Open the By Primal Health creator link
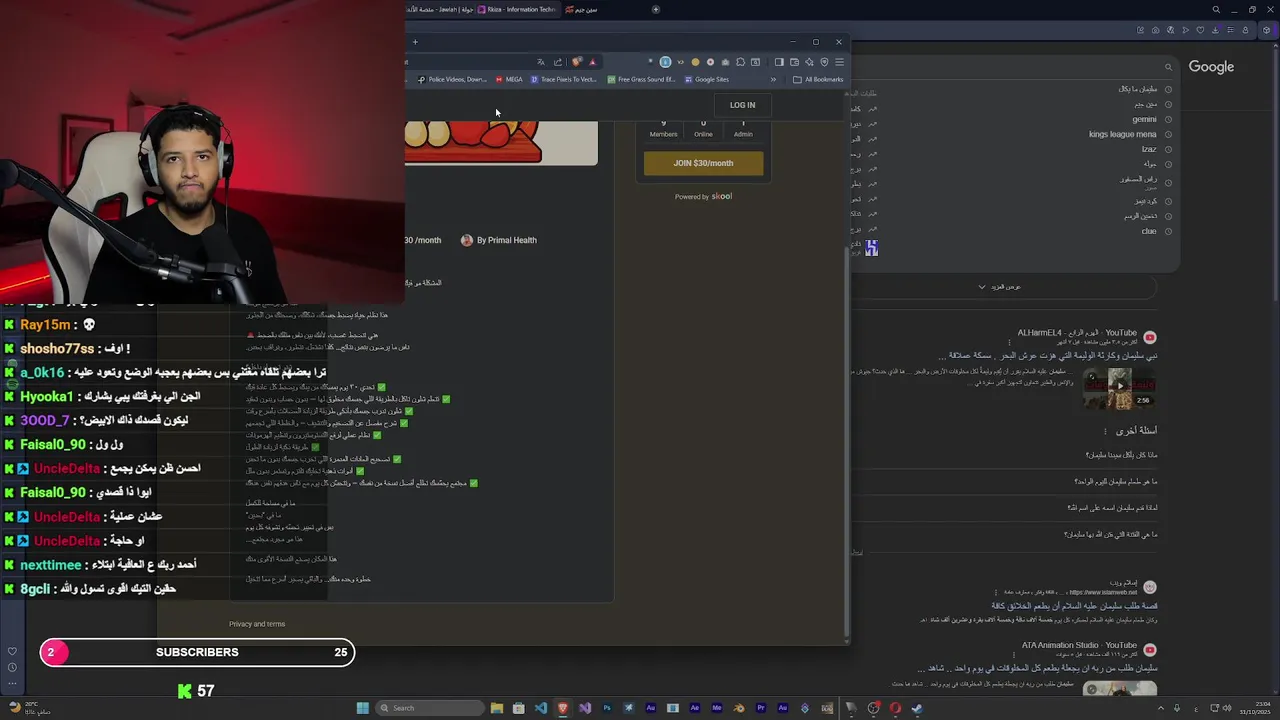 [x=499, y=240]
